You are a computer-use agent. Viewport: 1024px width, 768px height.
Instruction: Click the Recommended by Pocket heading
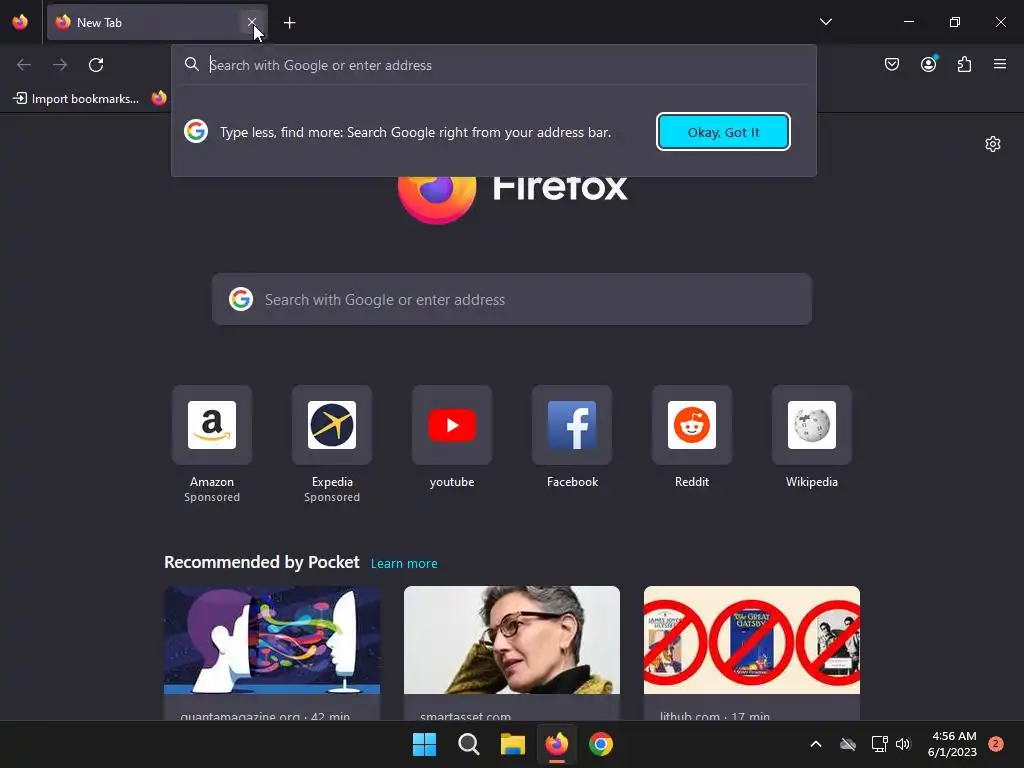pos(262,562)
